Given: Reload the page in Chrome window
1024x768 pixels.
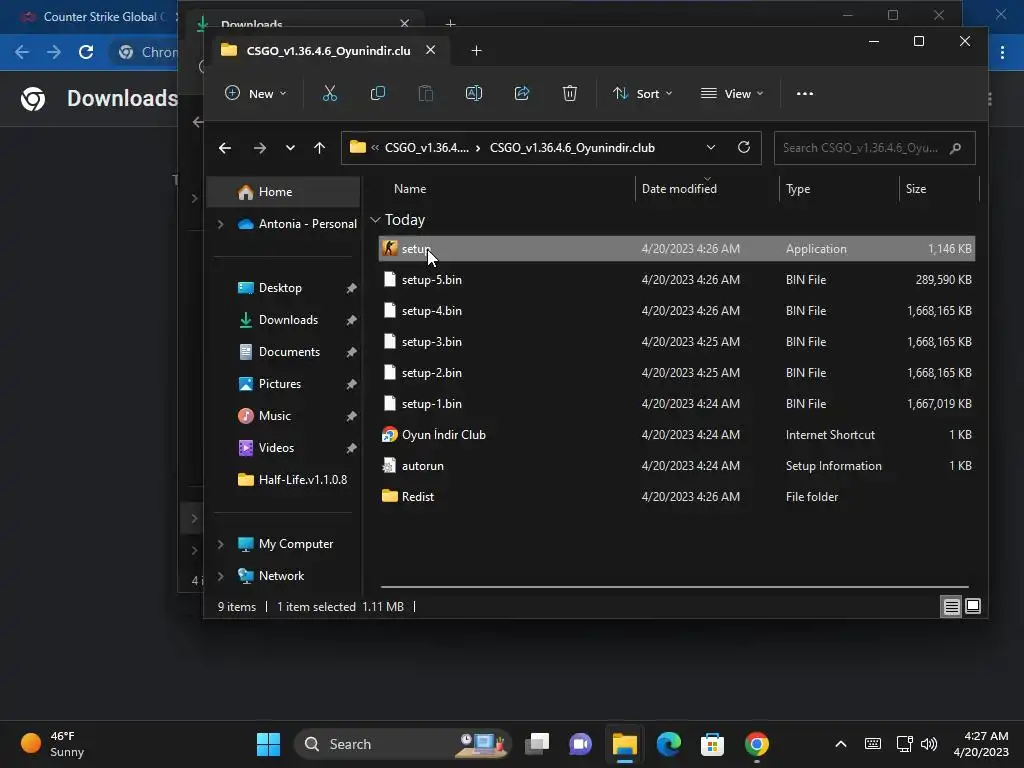Looking at the screenshot, I should pos(86,52).
